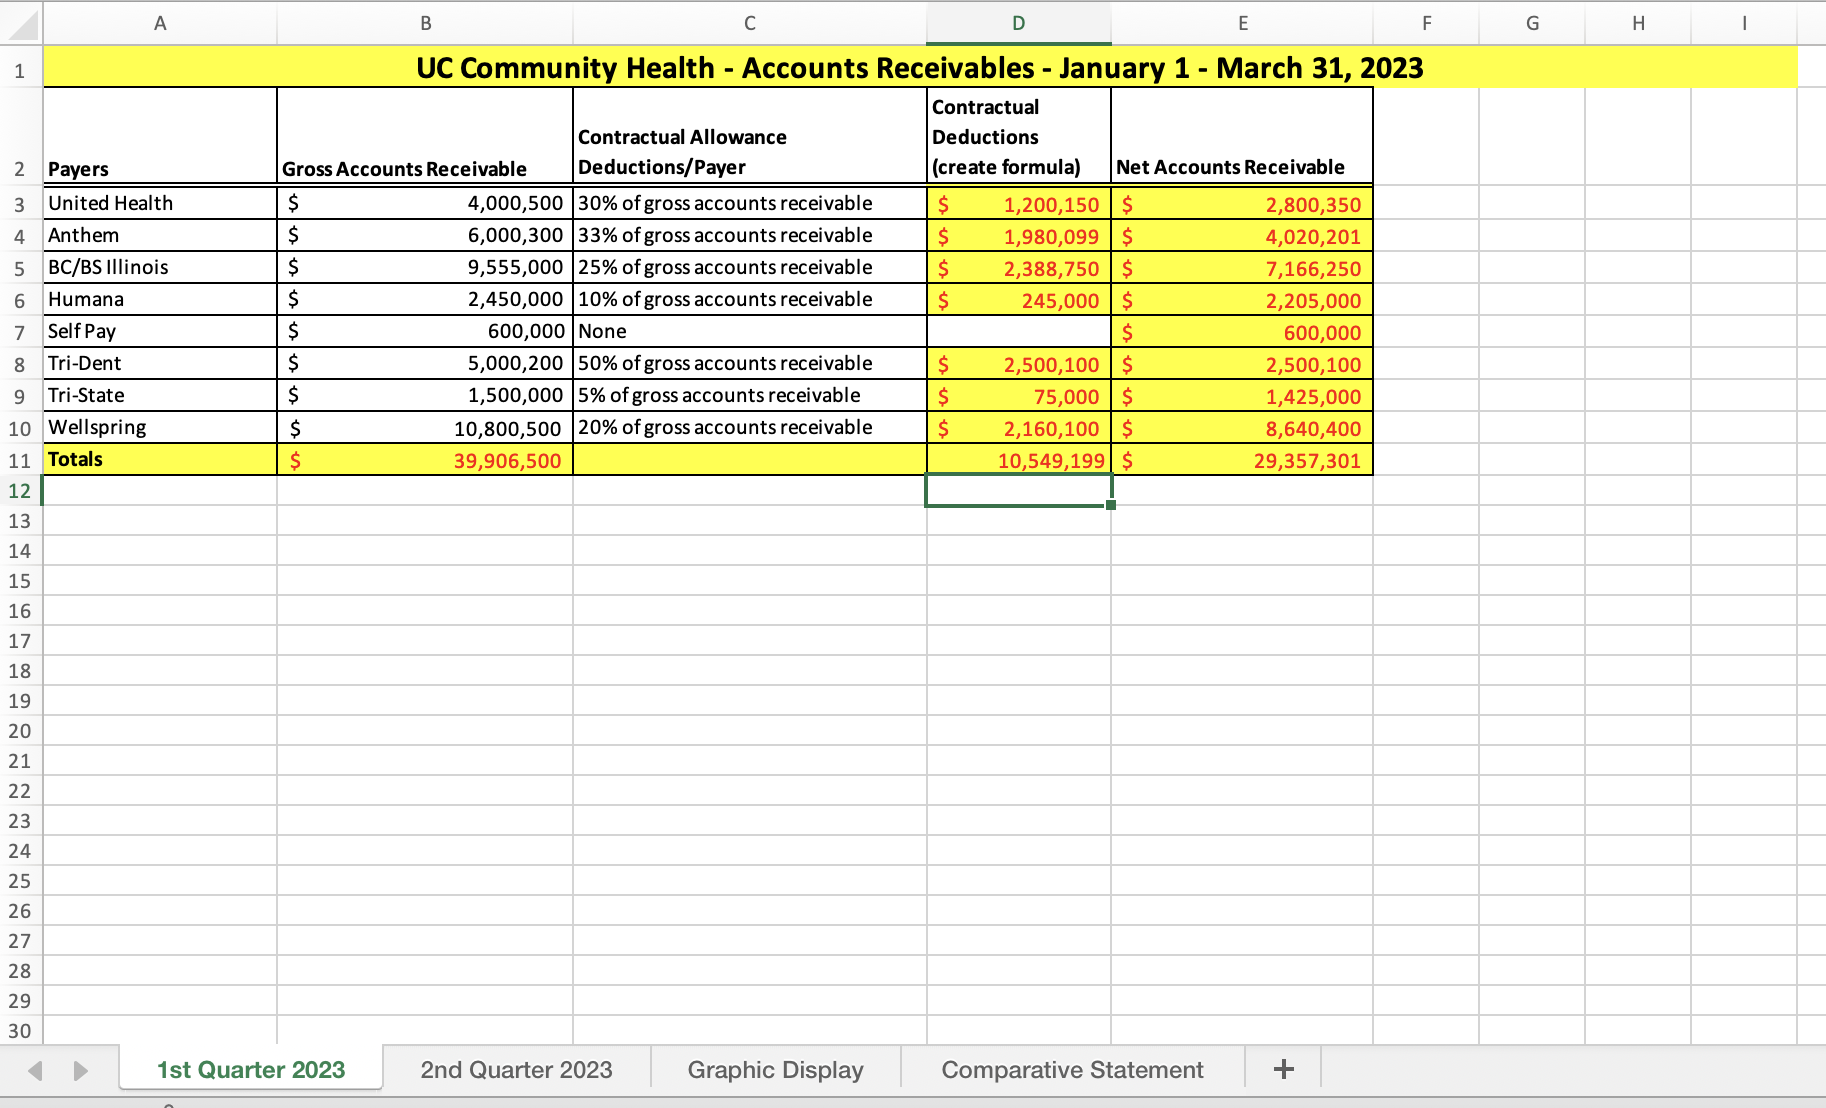Select all cells via the corner triangle button
This screenshot has width=1826, height=1108.
pyautogui.click(x=19, y=22)
